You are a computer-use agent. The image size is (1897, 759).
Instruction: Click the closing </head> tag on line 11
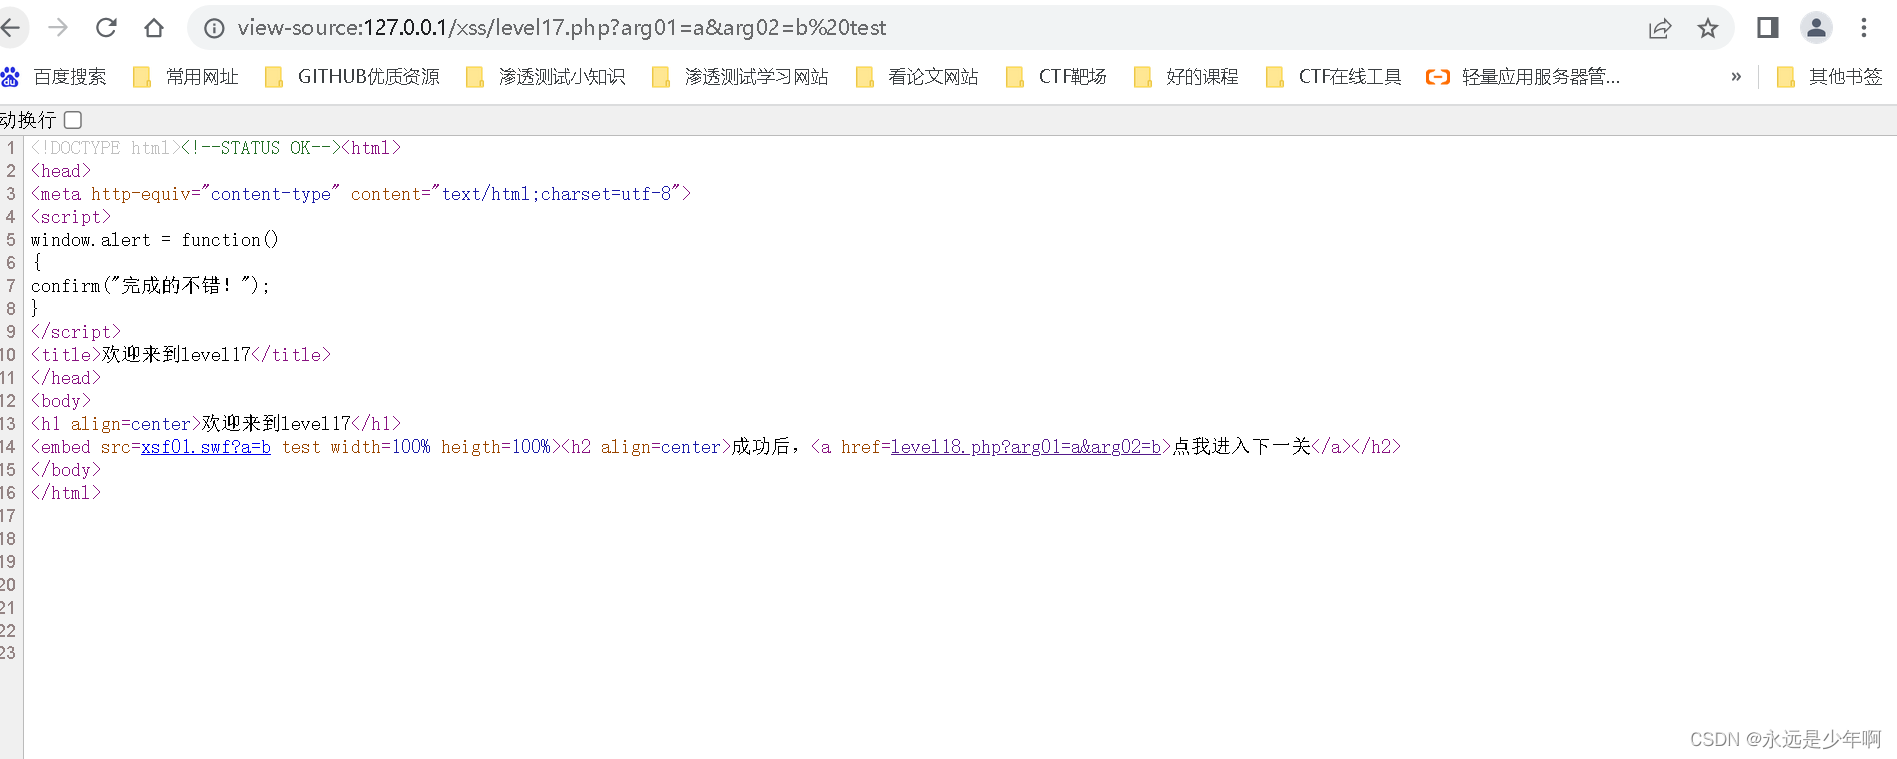(x=66, y=378)
